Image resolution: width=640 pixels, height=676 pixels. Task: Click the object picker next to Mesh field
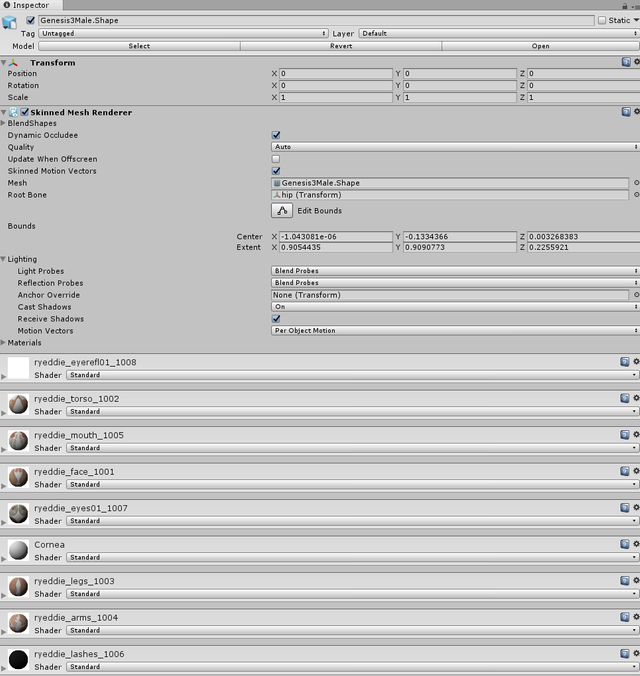(636, 183)
